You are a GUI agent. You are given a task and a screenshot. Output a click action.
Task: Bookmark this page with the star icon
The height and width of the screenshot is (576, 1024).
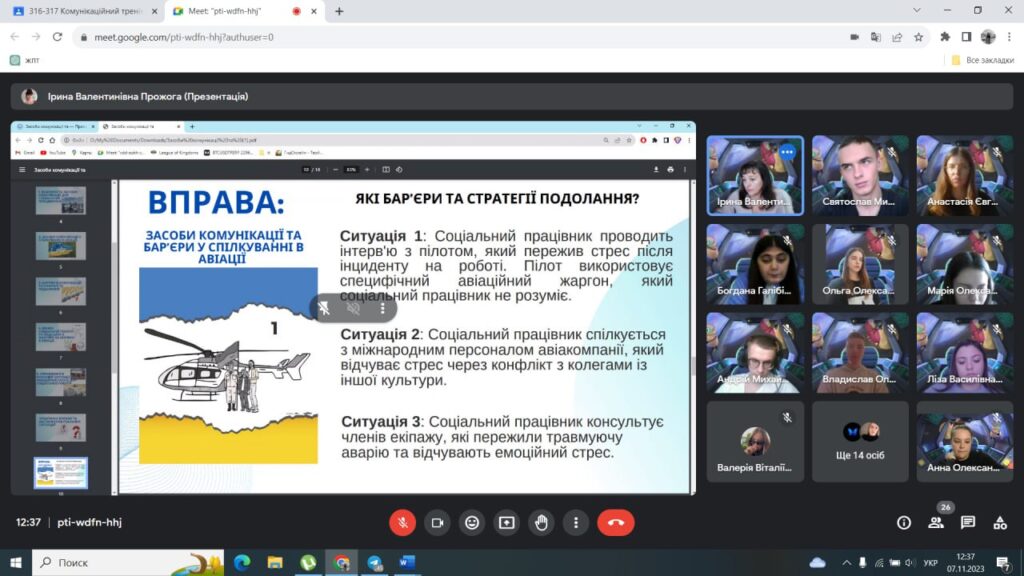[x=918, y=37]
